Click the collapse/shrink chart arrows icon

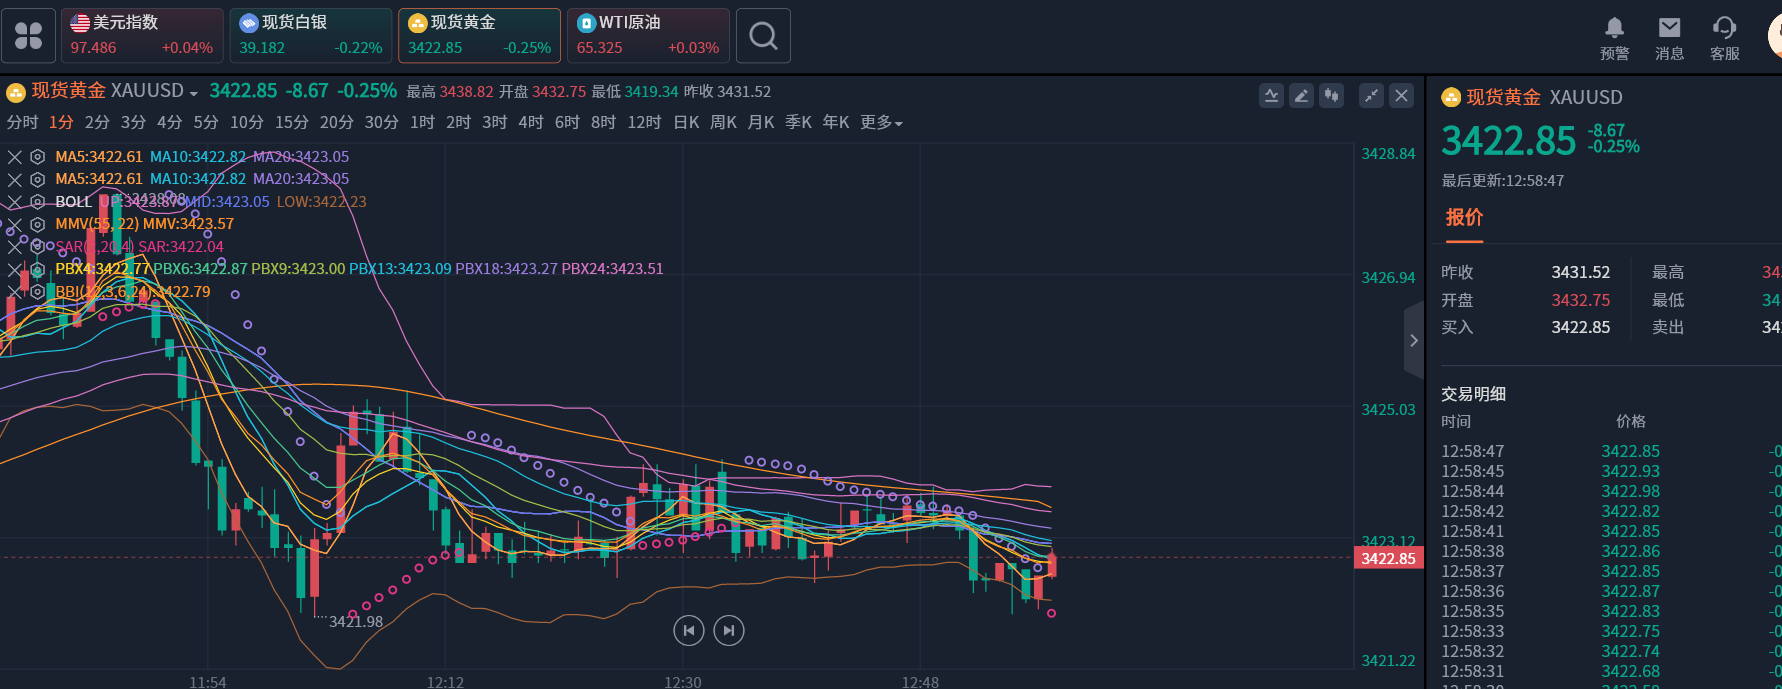[x=1371, y=96]
